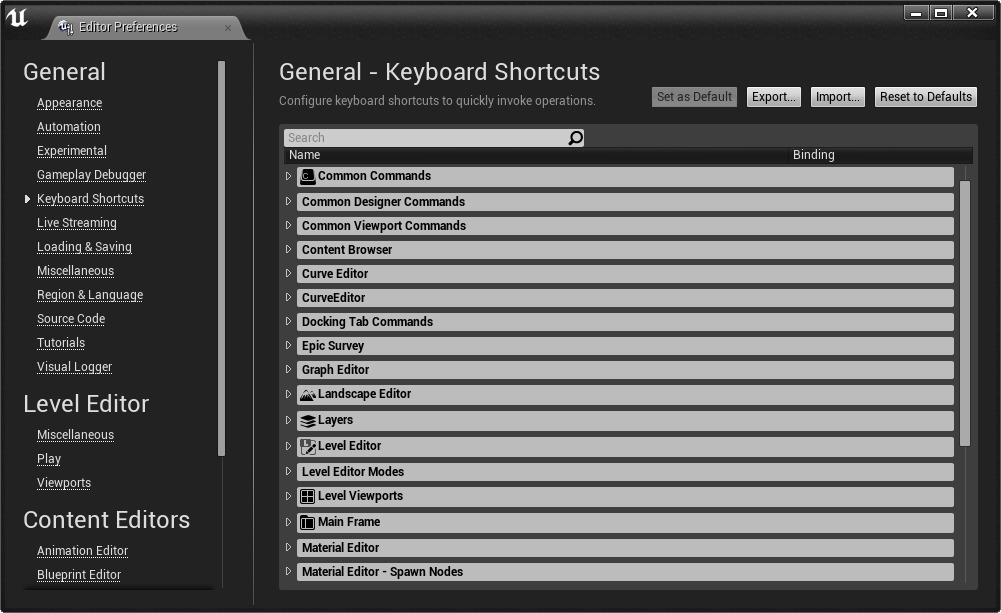This screenshot has height=613, width=1001.
Task: Expand the Epic Survey category
Action: point(289,346)
